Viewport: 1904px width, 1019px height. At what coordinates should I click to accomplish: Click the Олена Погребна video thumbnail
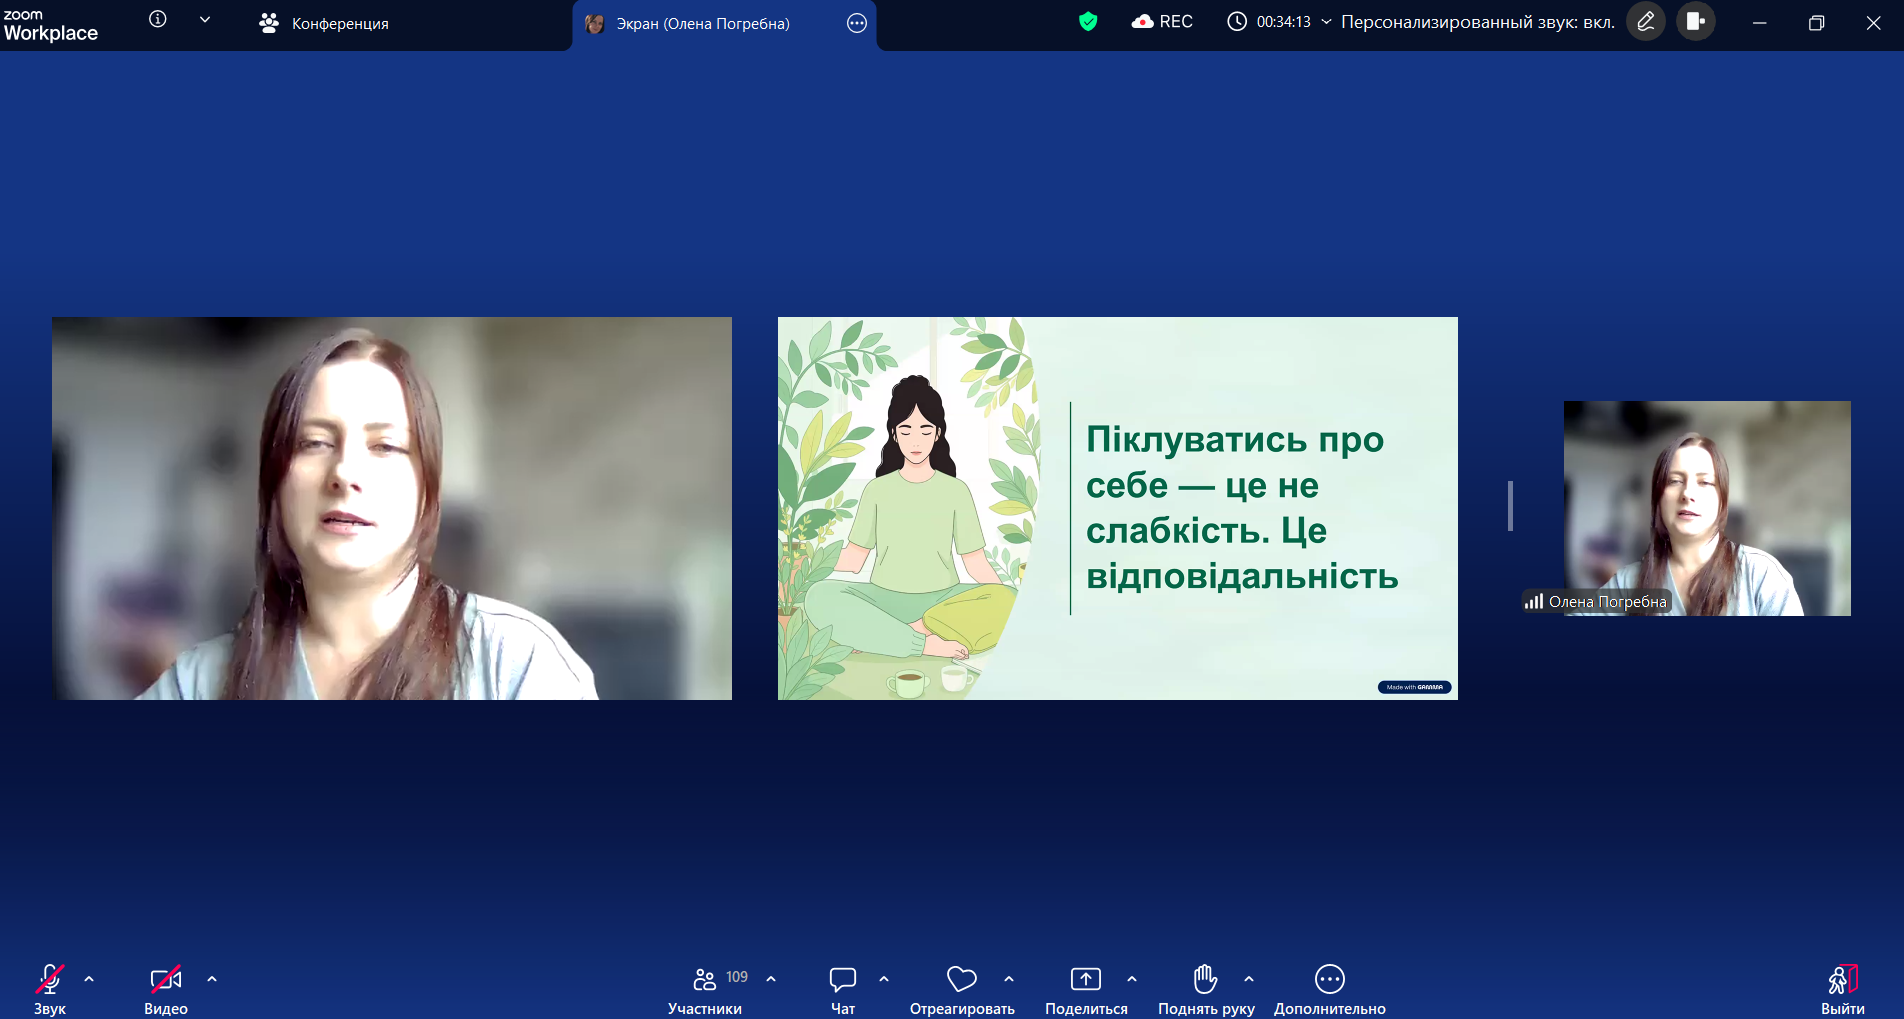(x=1706, y=508)
